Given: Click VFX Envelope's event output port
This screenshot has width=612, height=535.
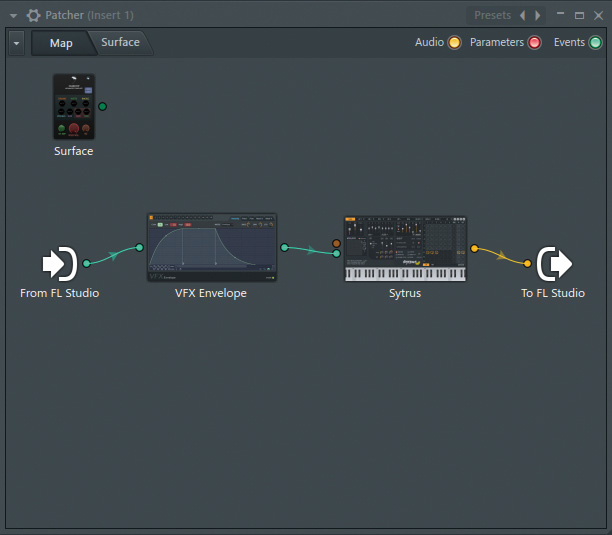Looking at the screenshot, I should 285,247.
